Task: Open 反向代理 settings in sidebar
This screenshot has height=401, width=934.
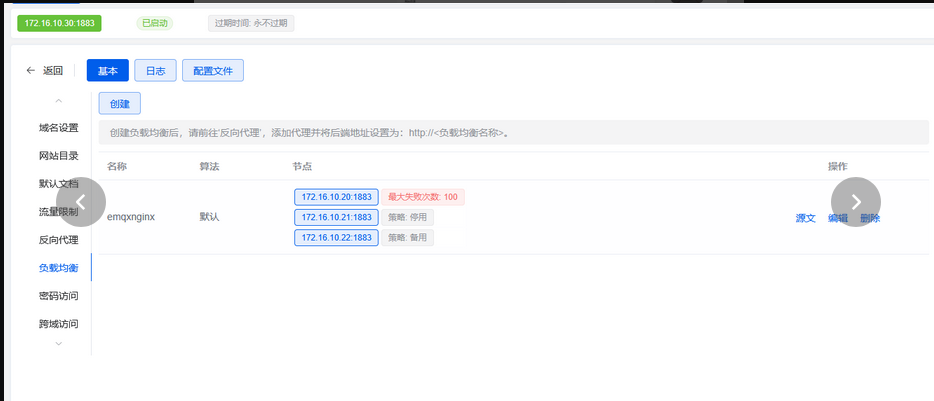Action: [58, 240]
